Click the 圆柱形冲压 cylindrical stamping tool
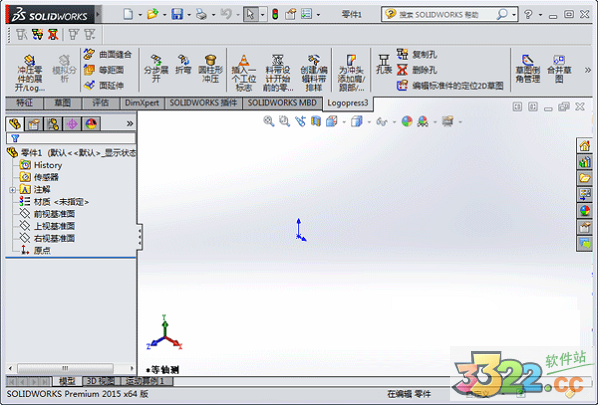 coord(210,69)
